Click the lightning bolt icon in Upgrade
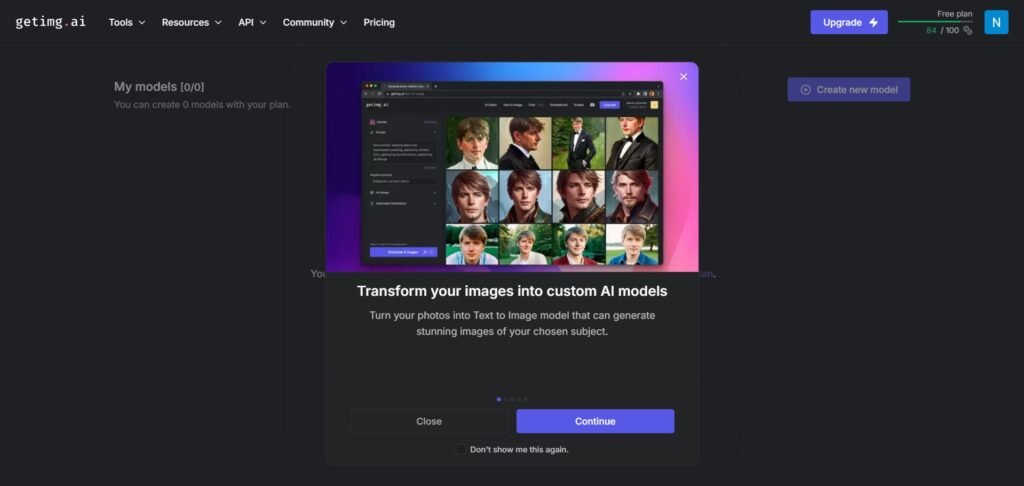 pos(874,22)
